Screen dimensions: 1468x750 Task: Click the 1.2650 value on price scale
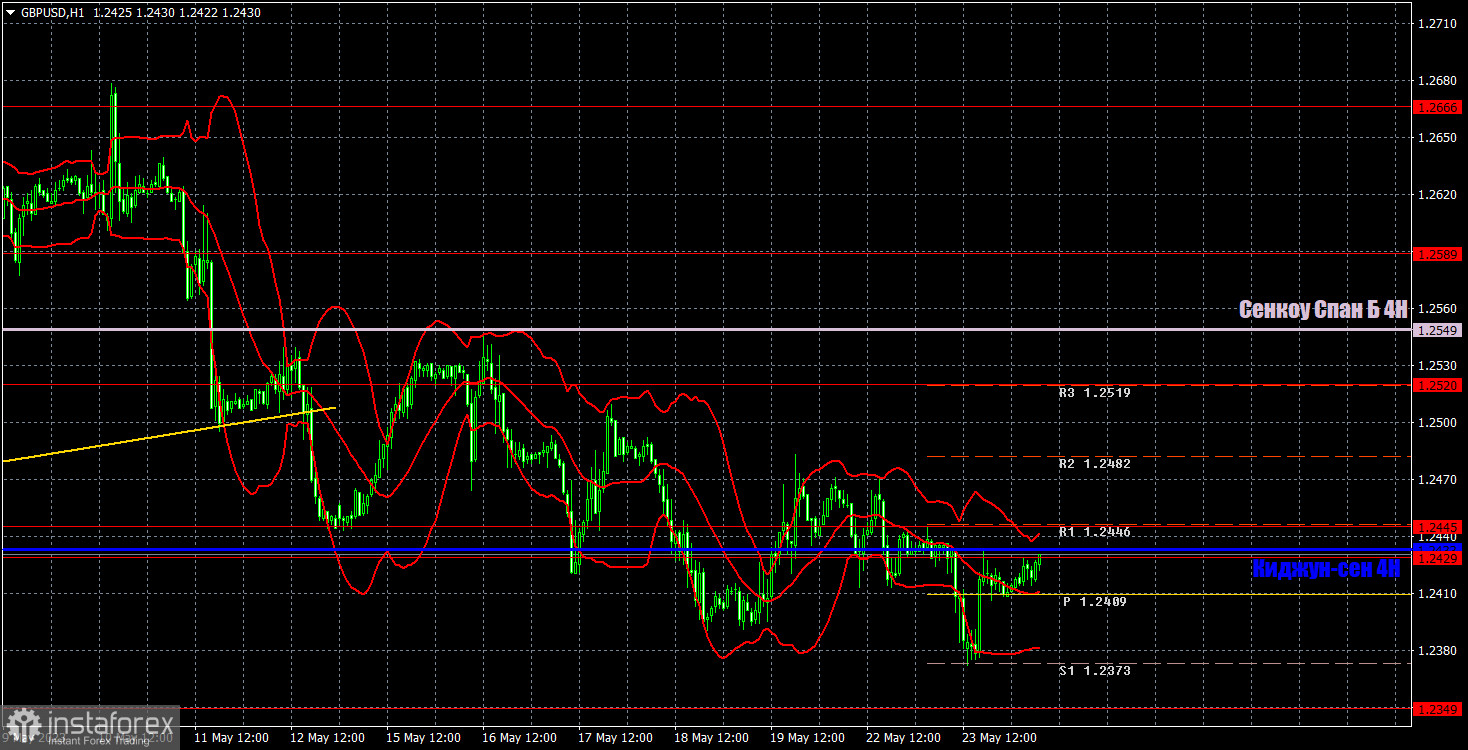[1439, 137]
